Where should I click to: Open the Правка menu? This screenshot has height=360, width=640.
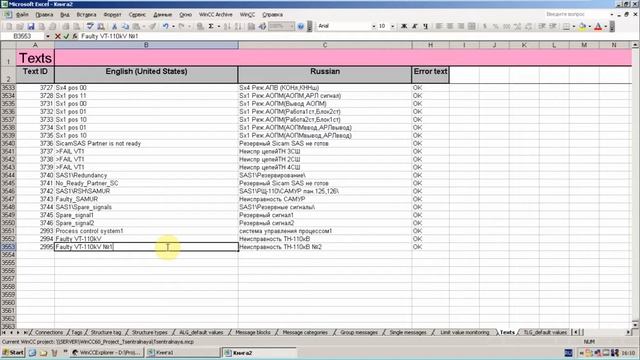[x=44, y=14]
